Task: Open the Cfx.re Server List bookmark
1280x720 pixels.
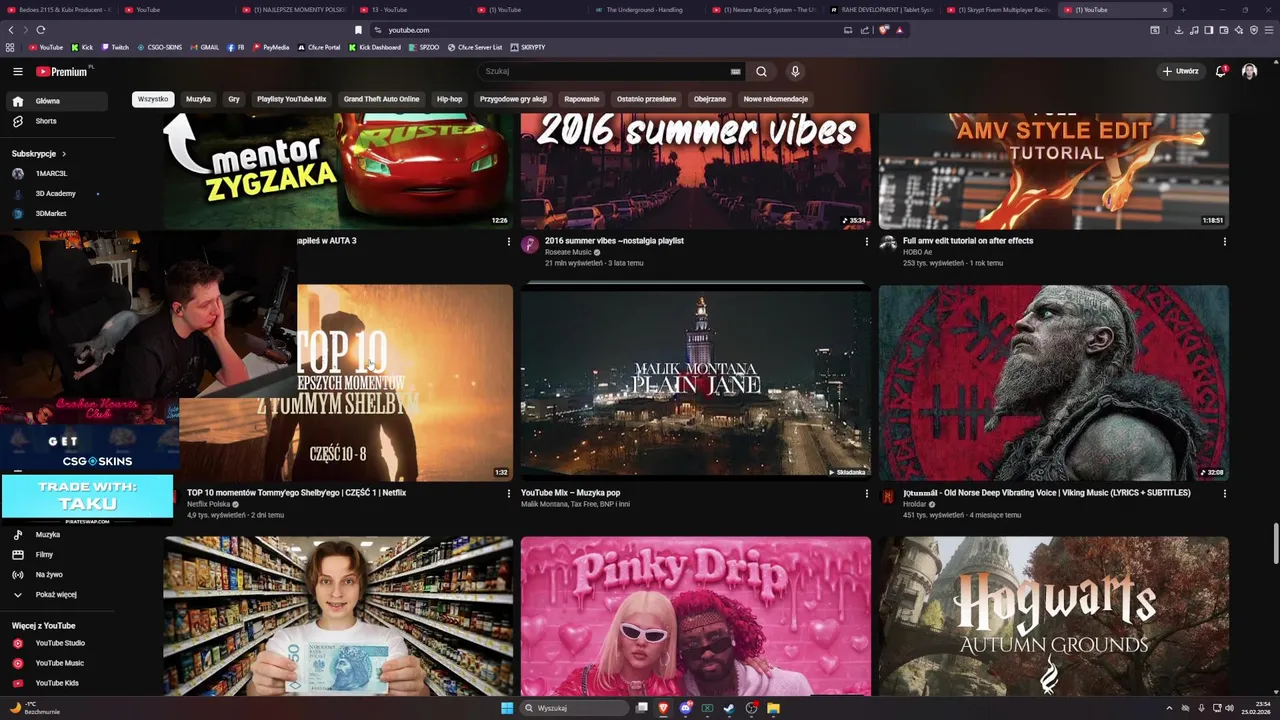Action: point(475,47)
